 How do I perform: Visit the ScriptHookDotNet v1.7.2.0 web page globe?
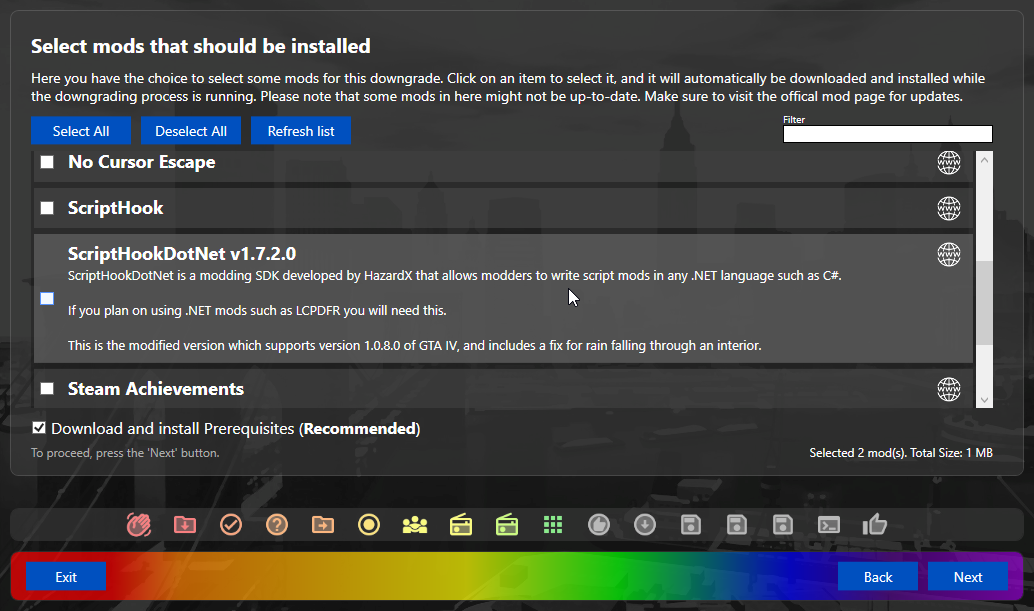click(949, 254)
